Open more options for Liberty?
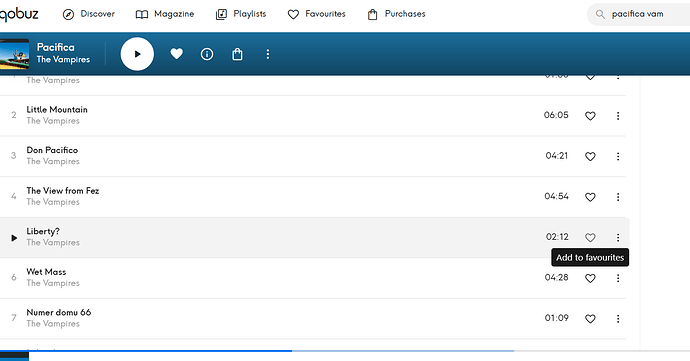Viewport: 690px width, 361px height. (x=618, y=237)
